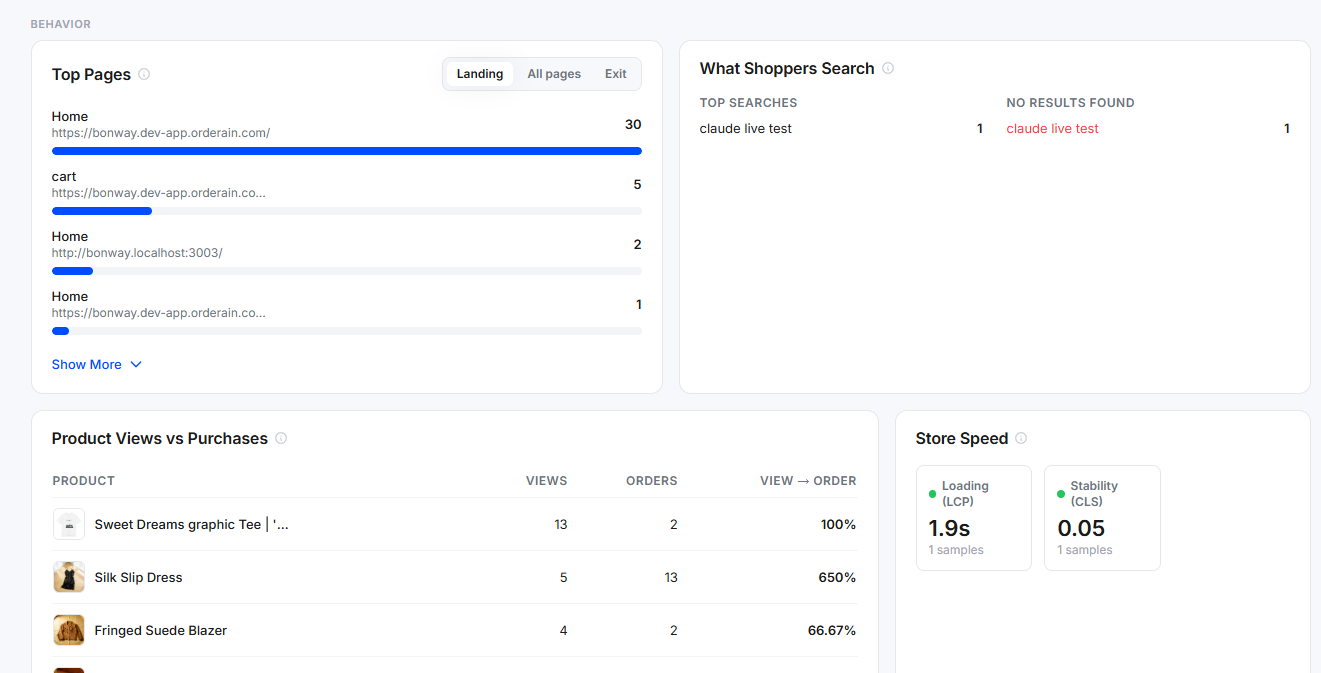Click the 1.9s loading value

[950, 528]
